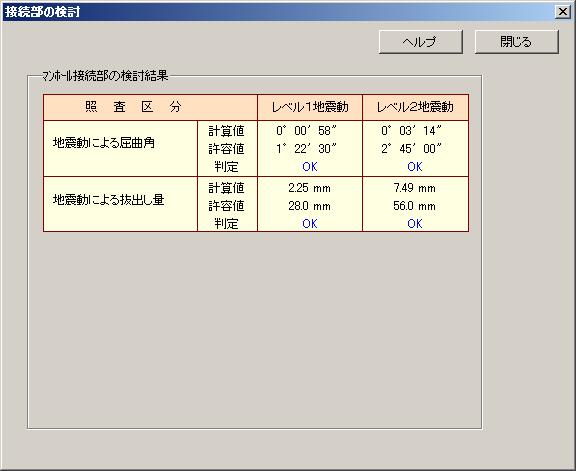
Task: Click allowable angle 1°22'30" cell
Action: coord(306,148)
